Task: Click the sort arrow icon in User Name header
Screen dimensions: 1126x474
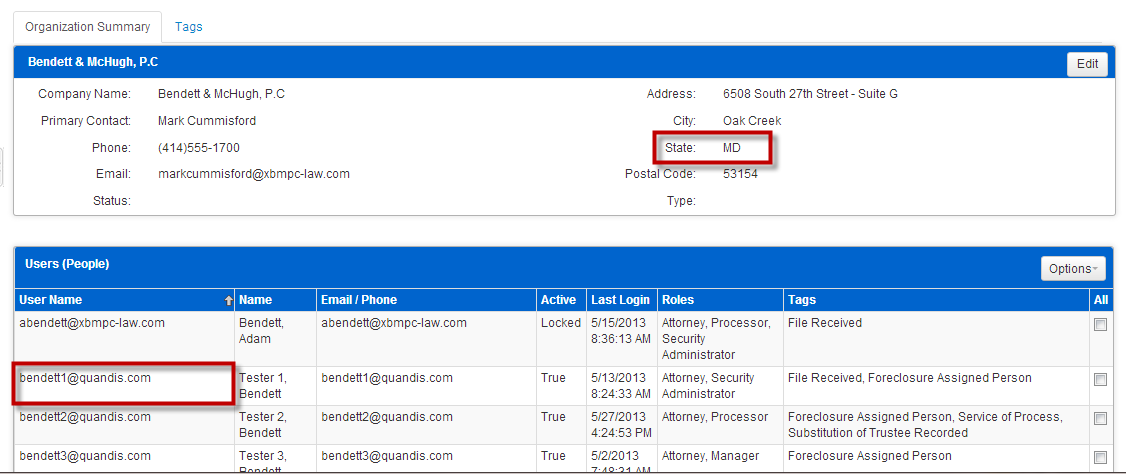Action: pos(228,301)
